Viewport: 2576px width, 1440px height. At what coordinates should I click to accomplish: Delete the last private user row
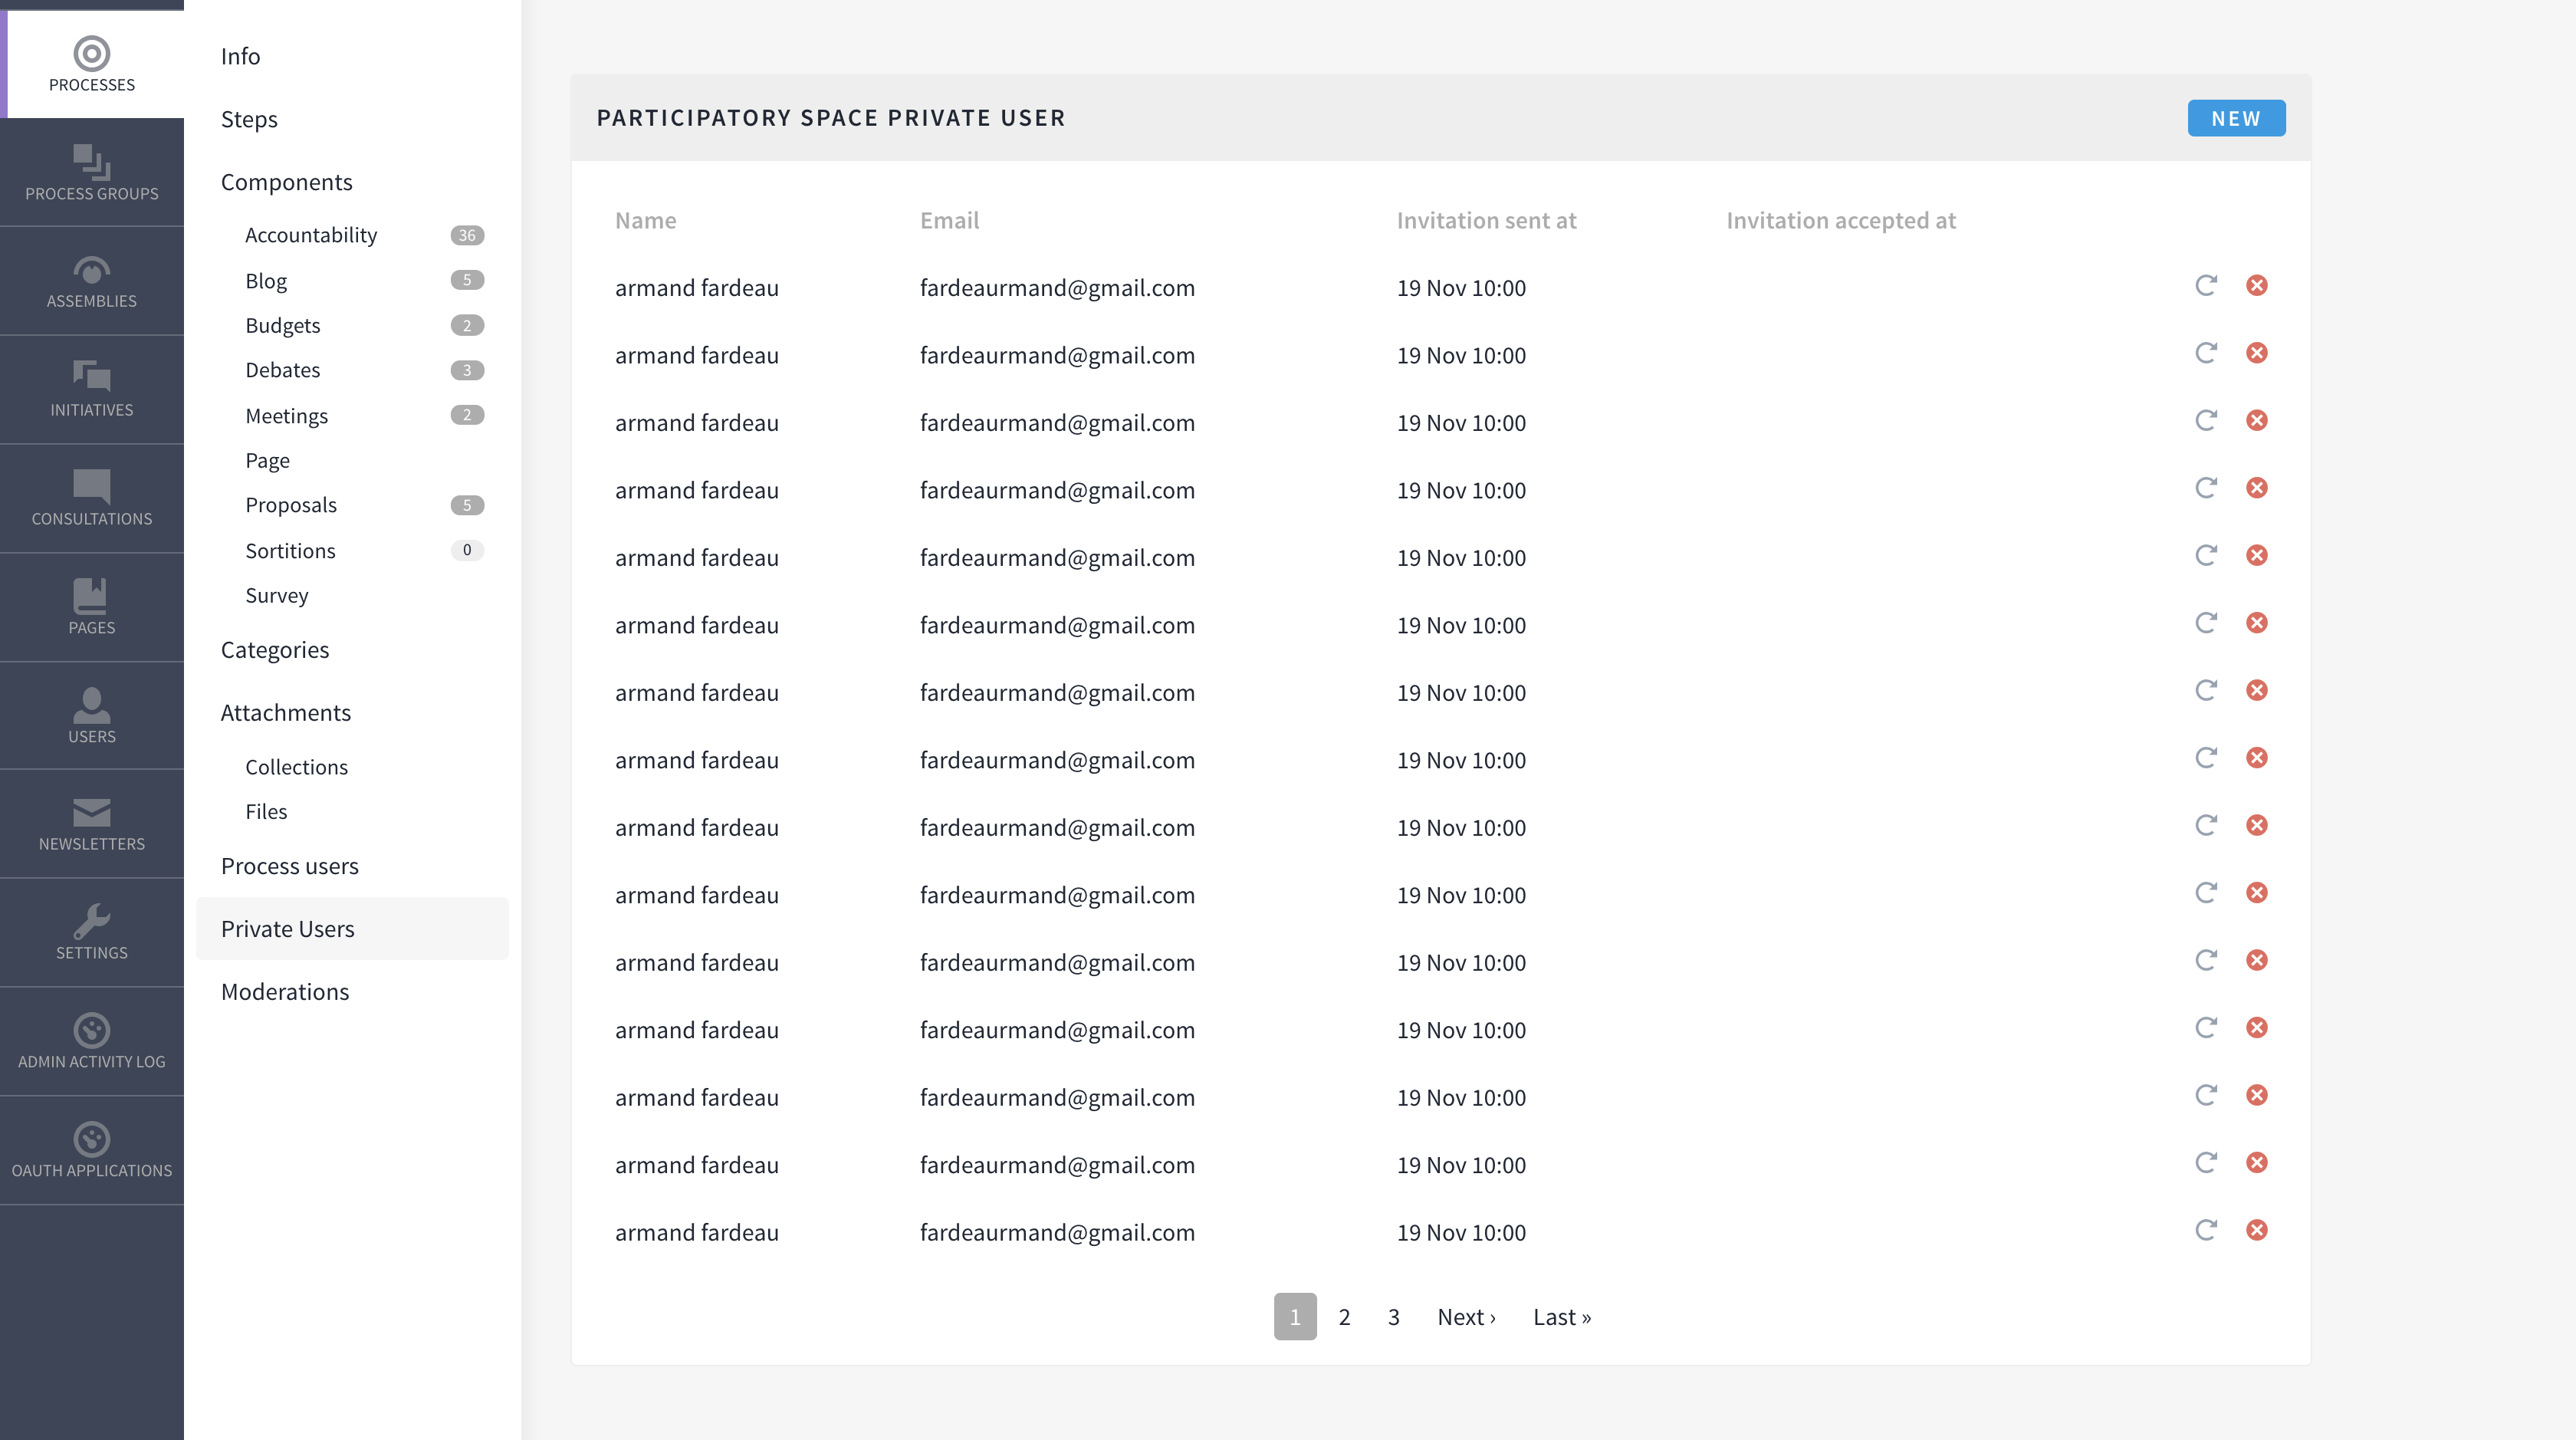point(2256,1230)
